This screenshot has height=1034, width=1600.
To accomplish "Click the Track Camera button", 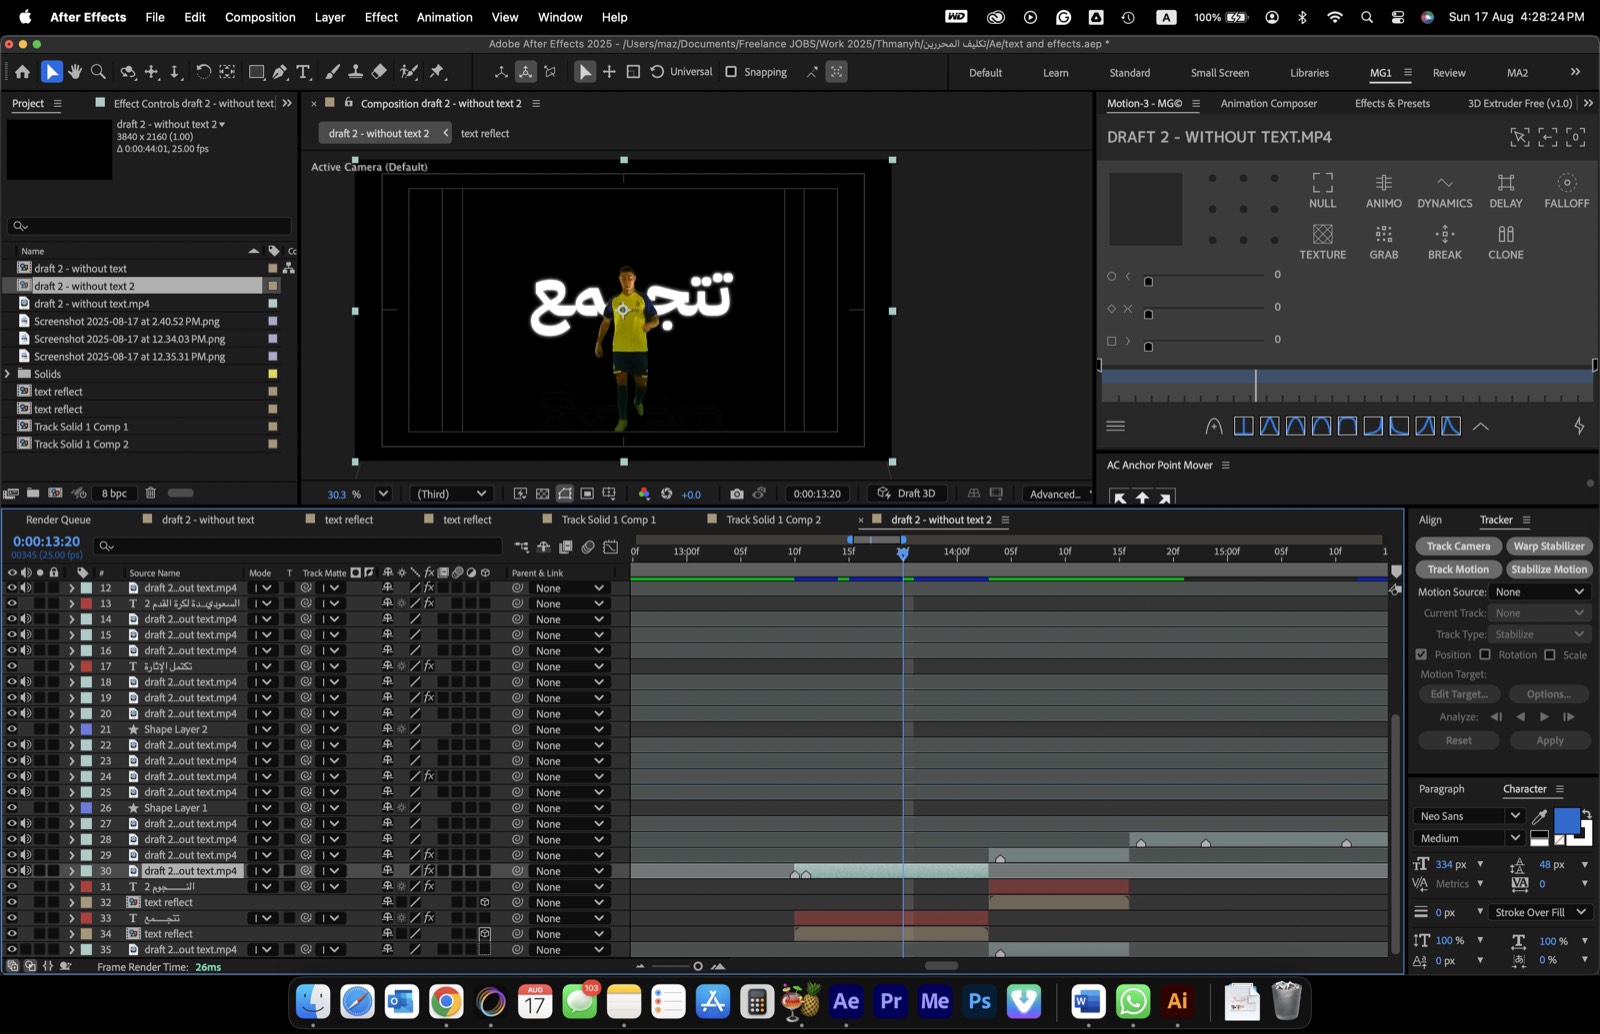I will click(x=1458, y=546).
